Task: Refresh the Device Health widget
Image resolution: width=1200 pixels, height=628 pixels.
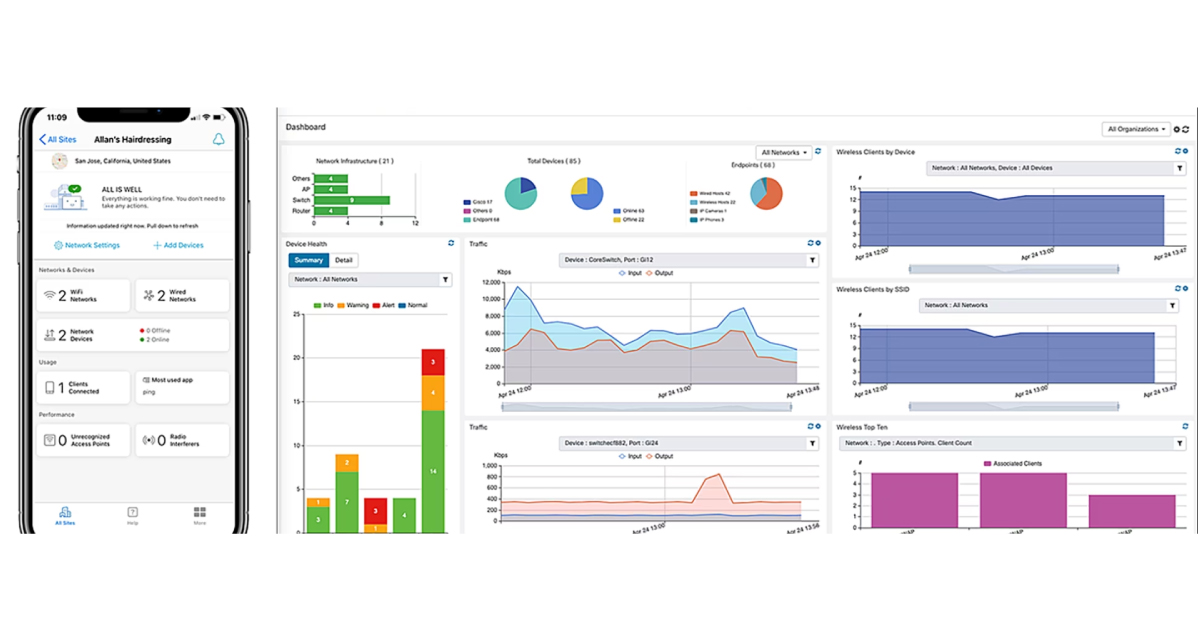Action: click(x=451, y=243)
